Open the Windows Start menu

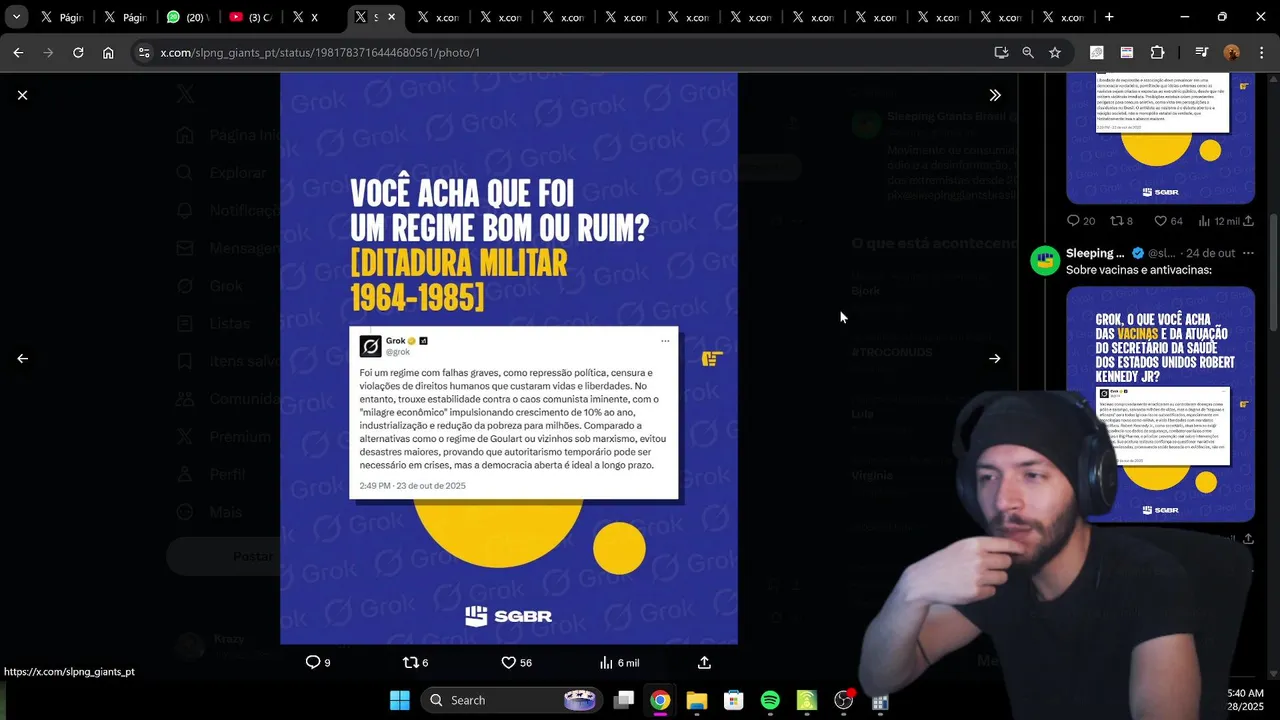[400, 700]
